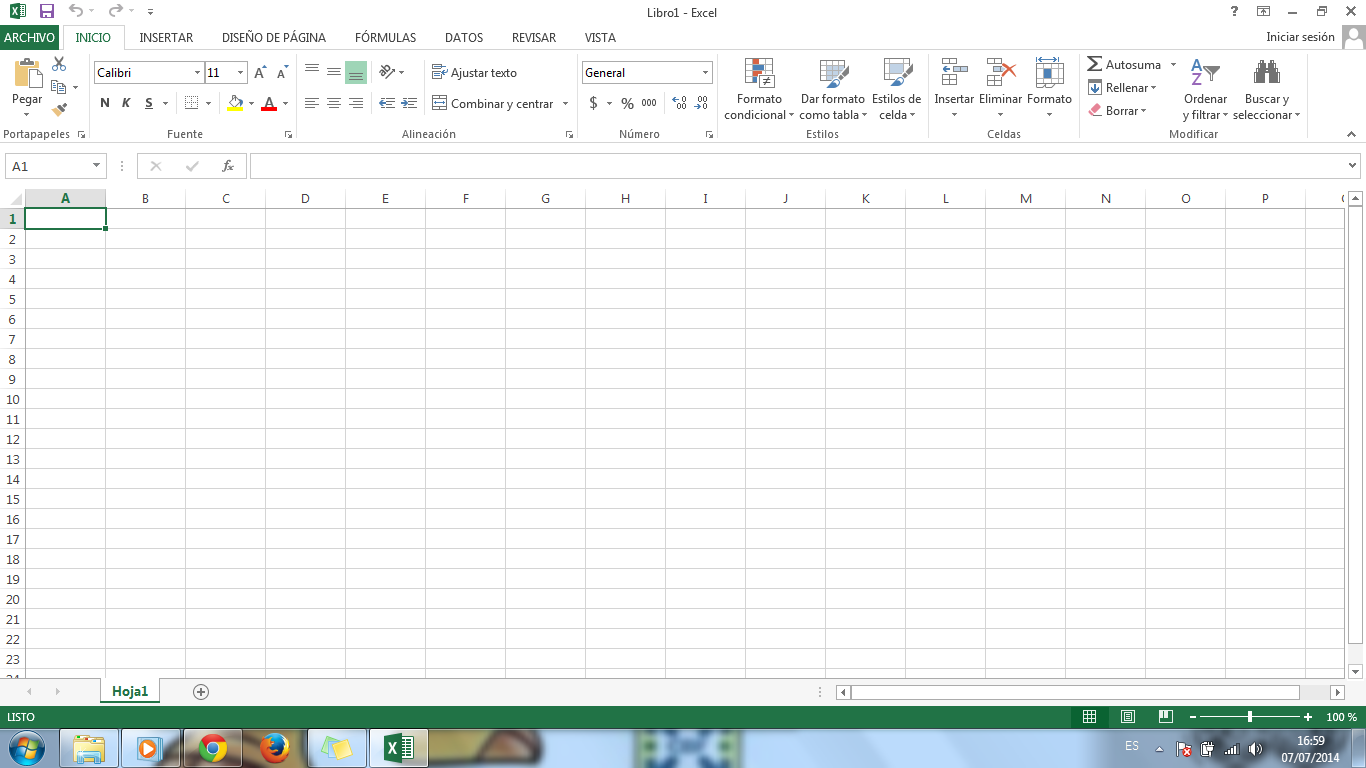Open the Calibri font dropdown
The width and height of the screenshot is (1366, 768).
point(196,72)
